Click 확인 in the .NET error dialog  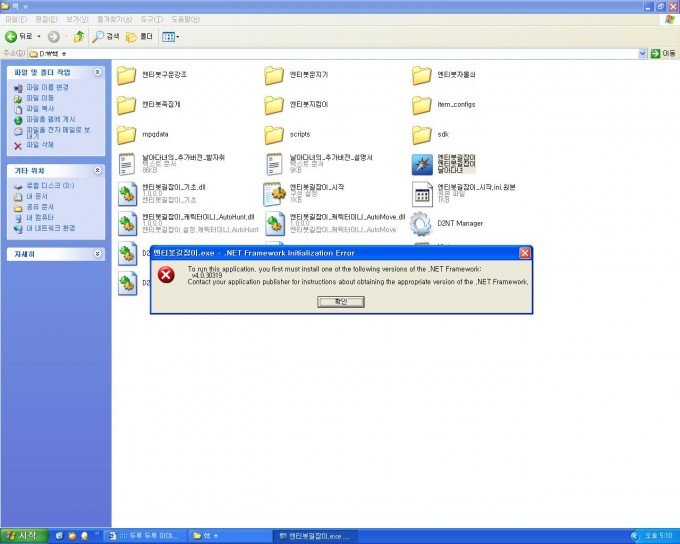341,302
